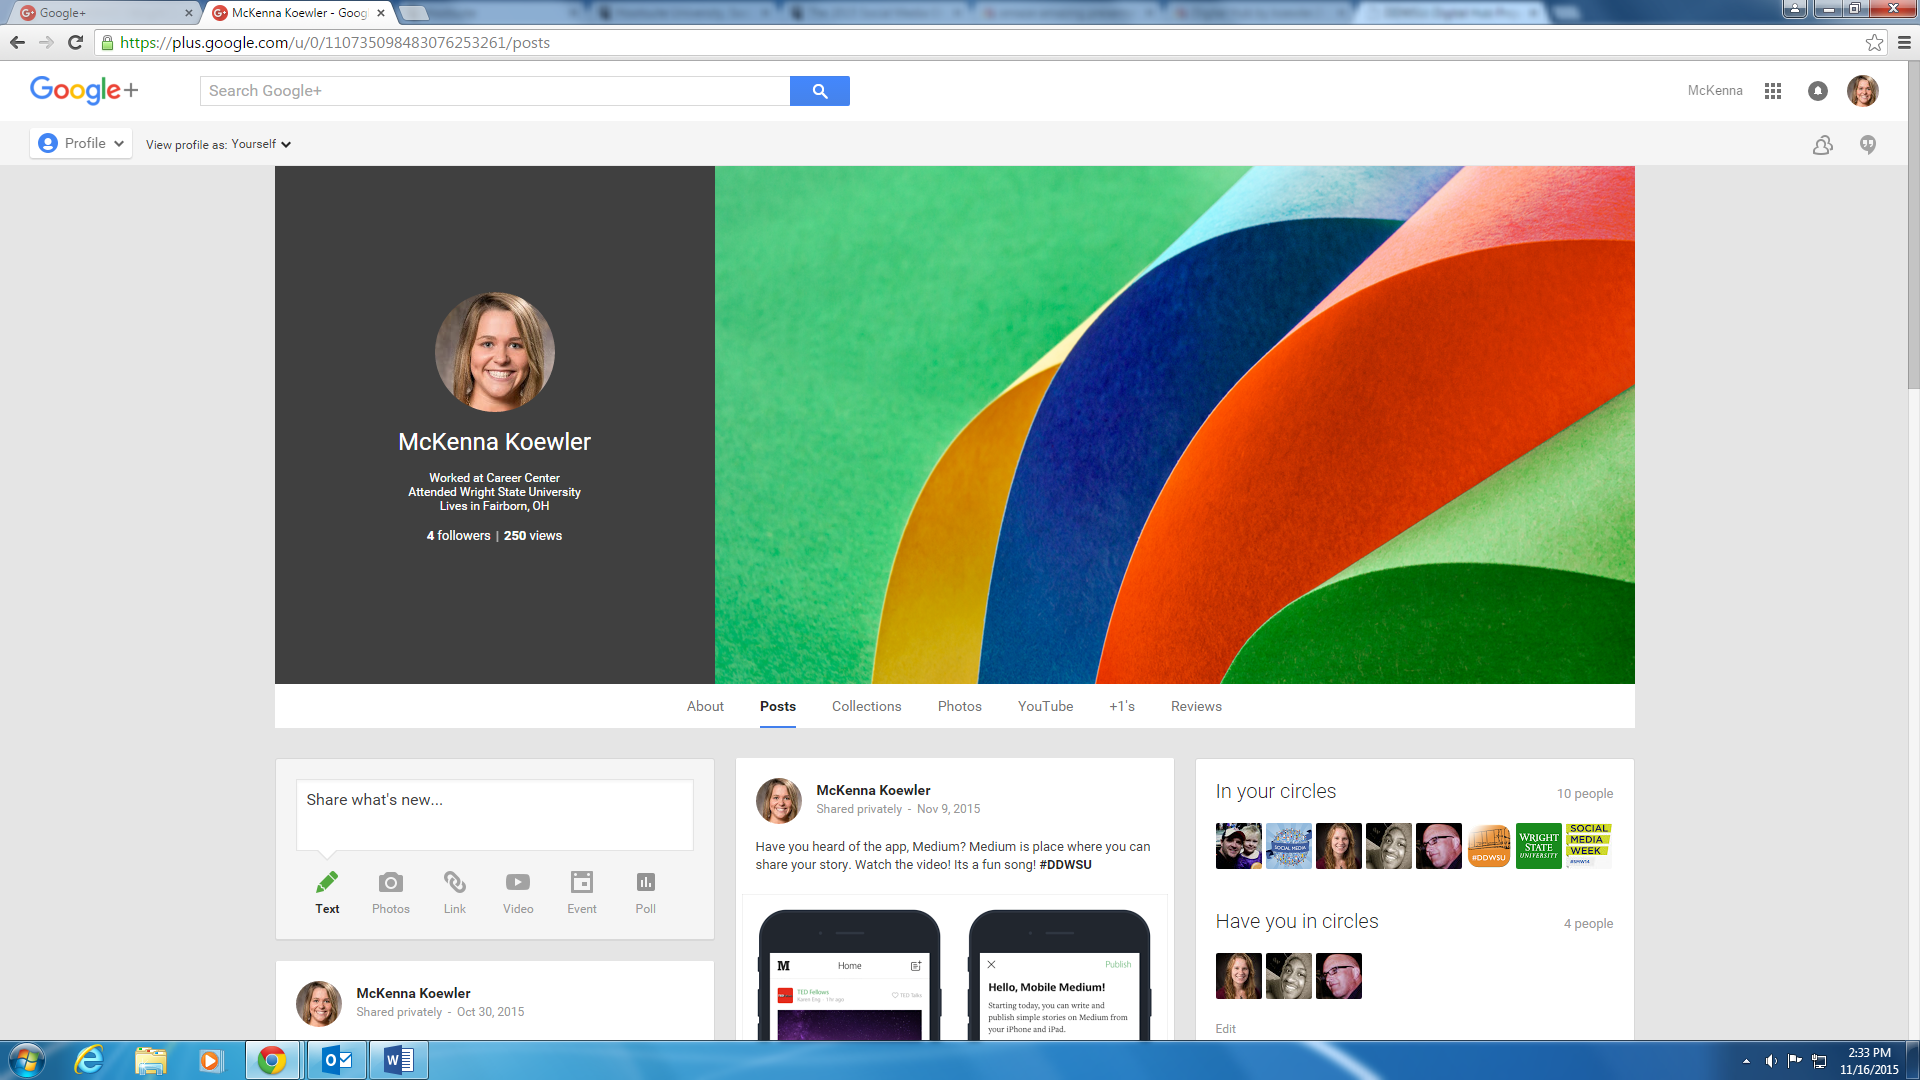Viewport: 1920px width, 1080px height.
Task: Click the green Text pencil icon
Action: pos(327,883)
